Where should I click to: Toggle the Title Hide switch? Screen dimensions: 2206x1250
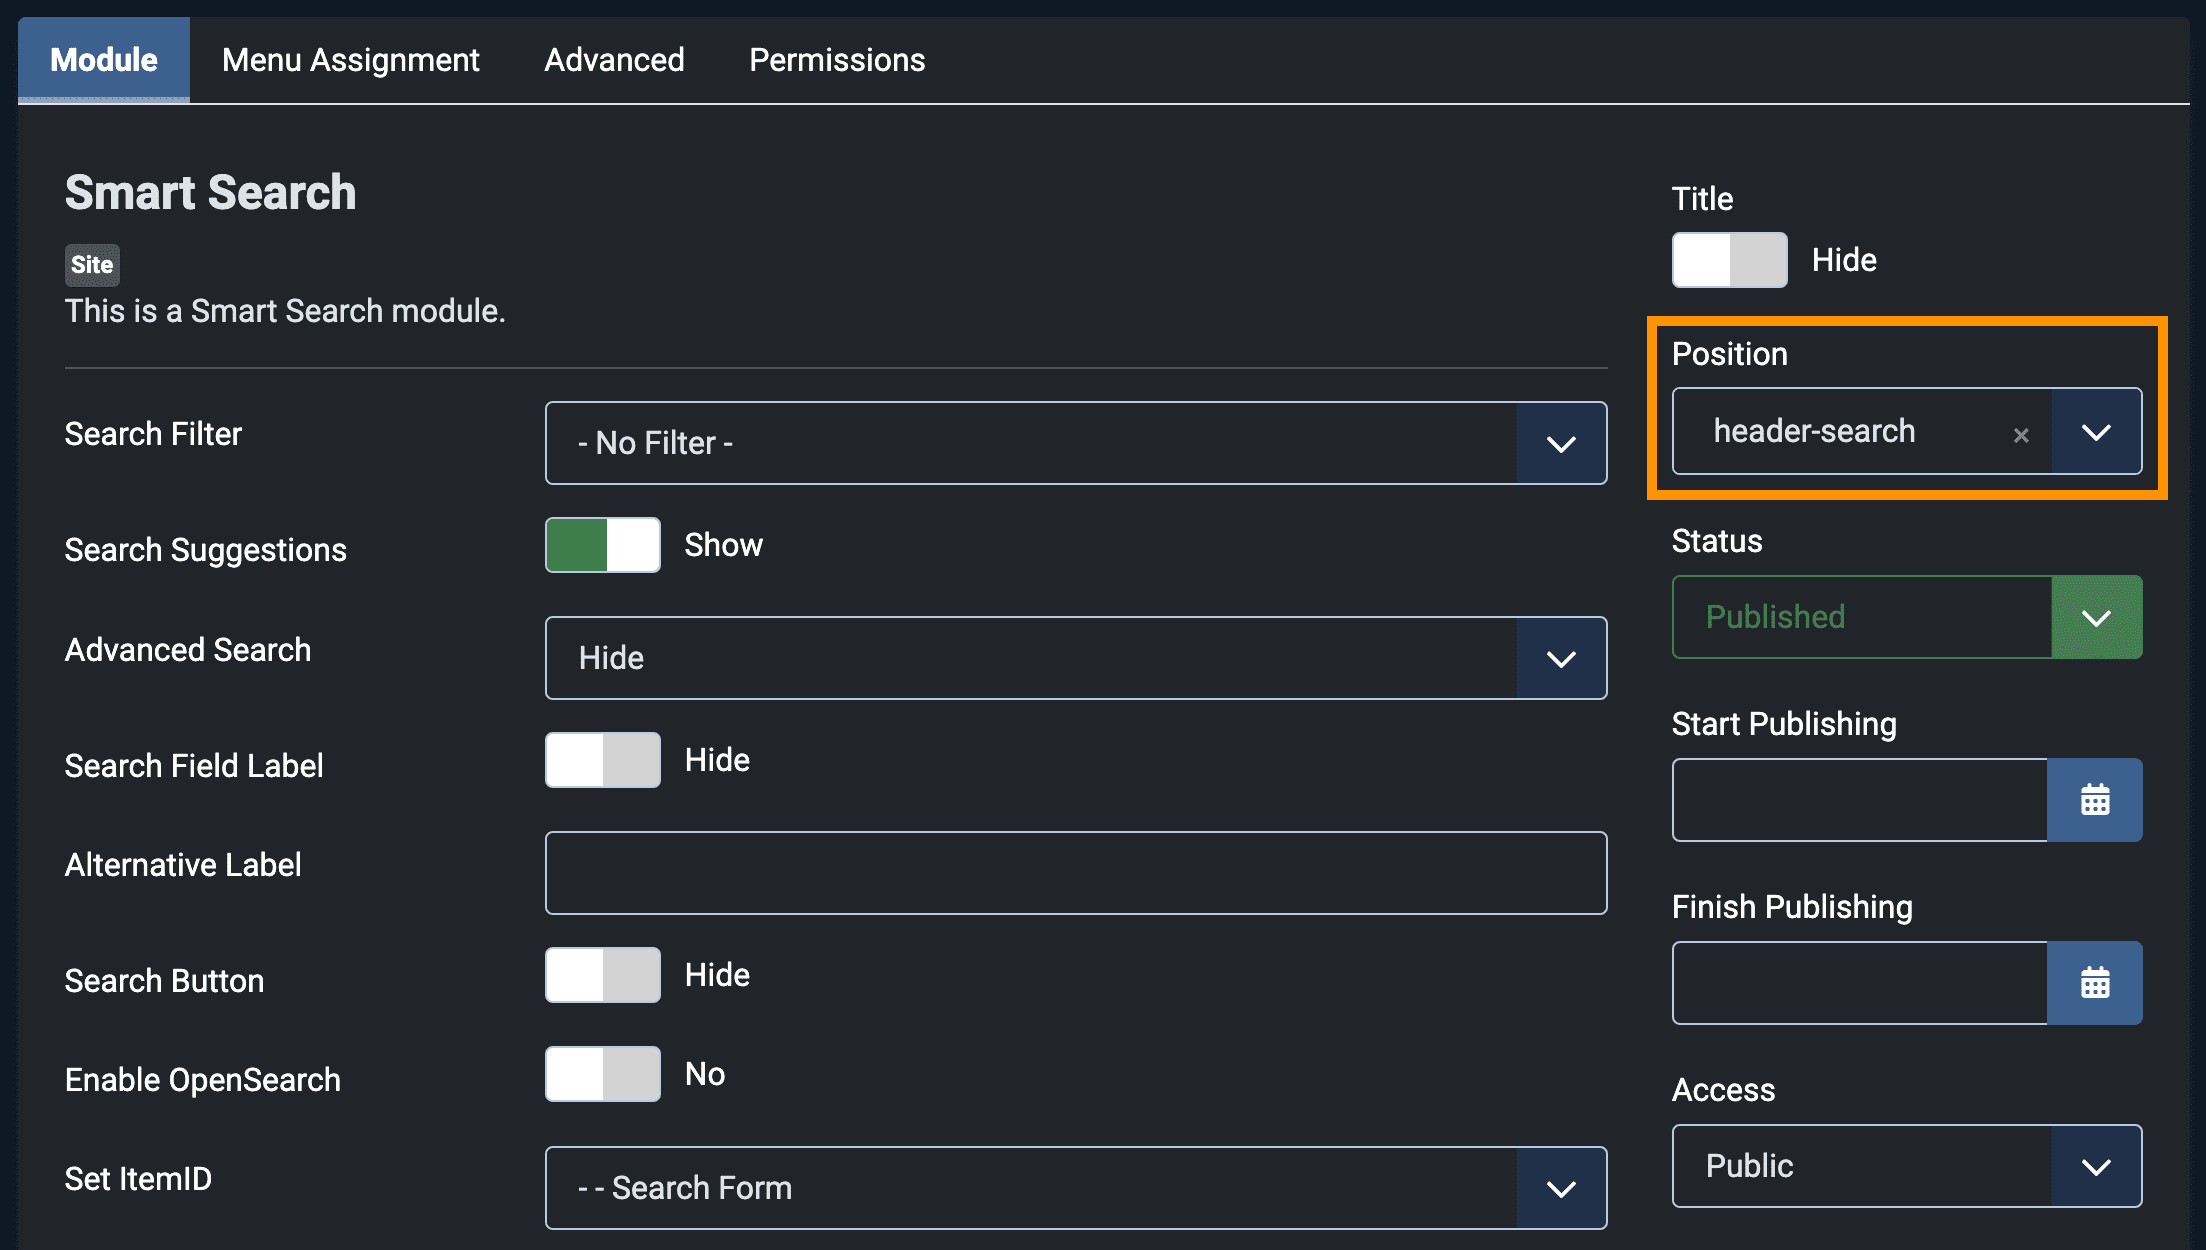click(x=1730, y=260)
